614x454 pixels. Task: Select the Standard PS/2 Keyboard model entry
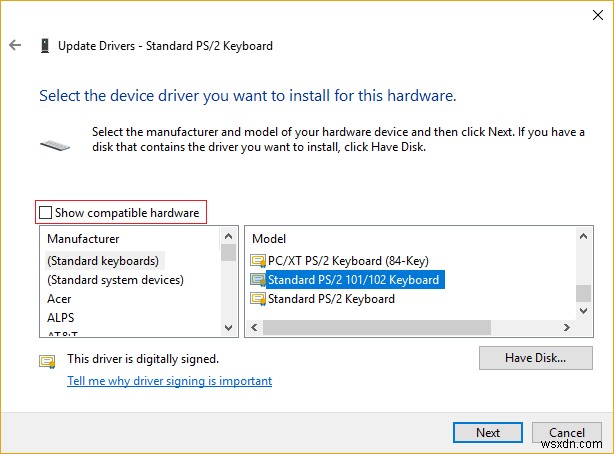click(331, 299)
